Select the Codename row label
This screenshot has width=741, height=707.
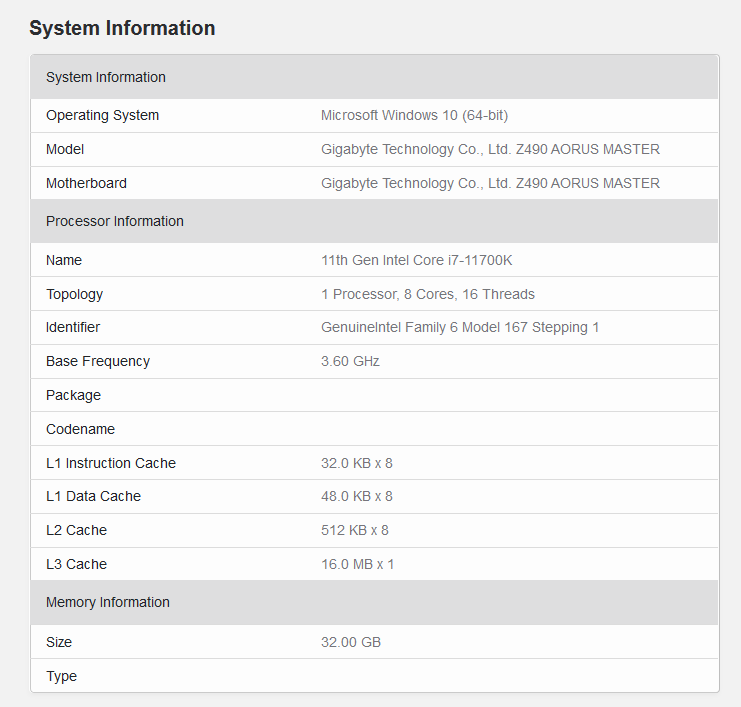click(x=80, y=429)
